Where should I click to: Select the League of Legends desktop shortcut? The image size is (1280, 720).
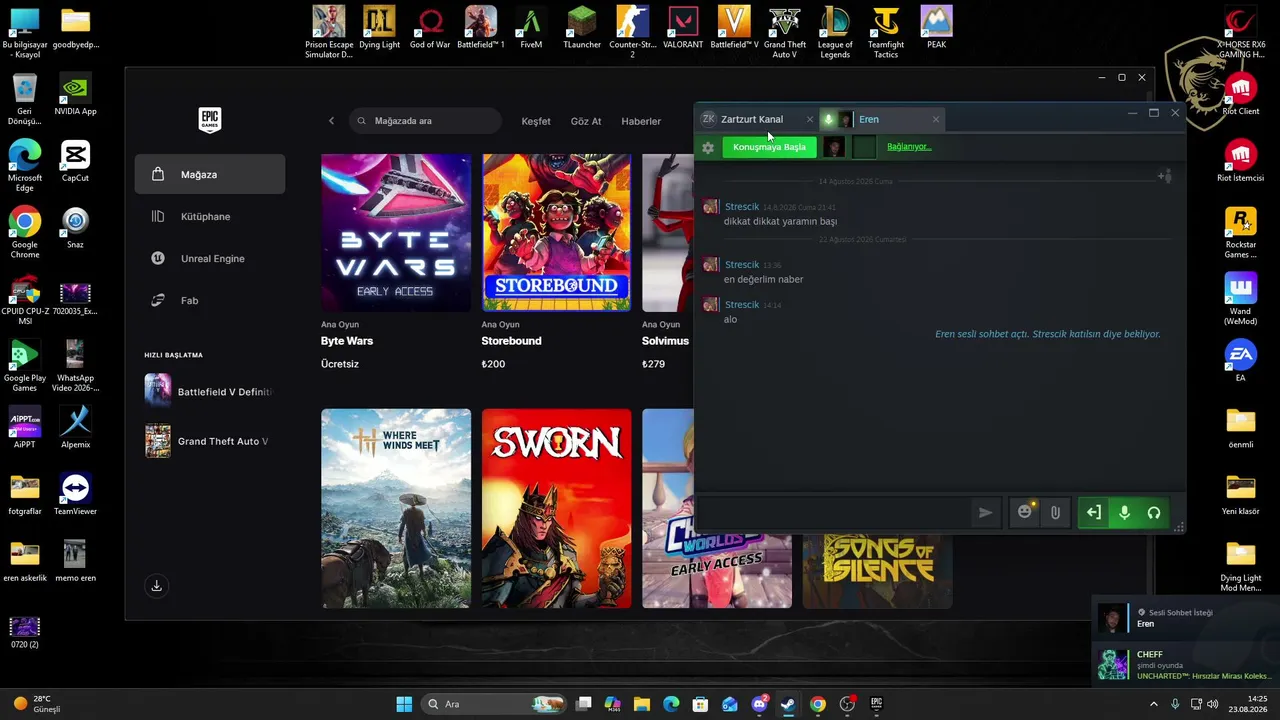(835, 32)
